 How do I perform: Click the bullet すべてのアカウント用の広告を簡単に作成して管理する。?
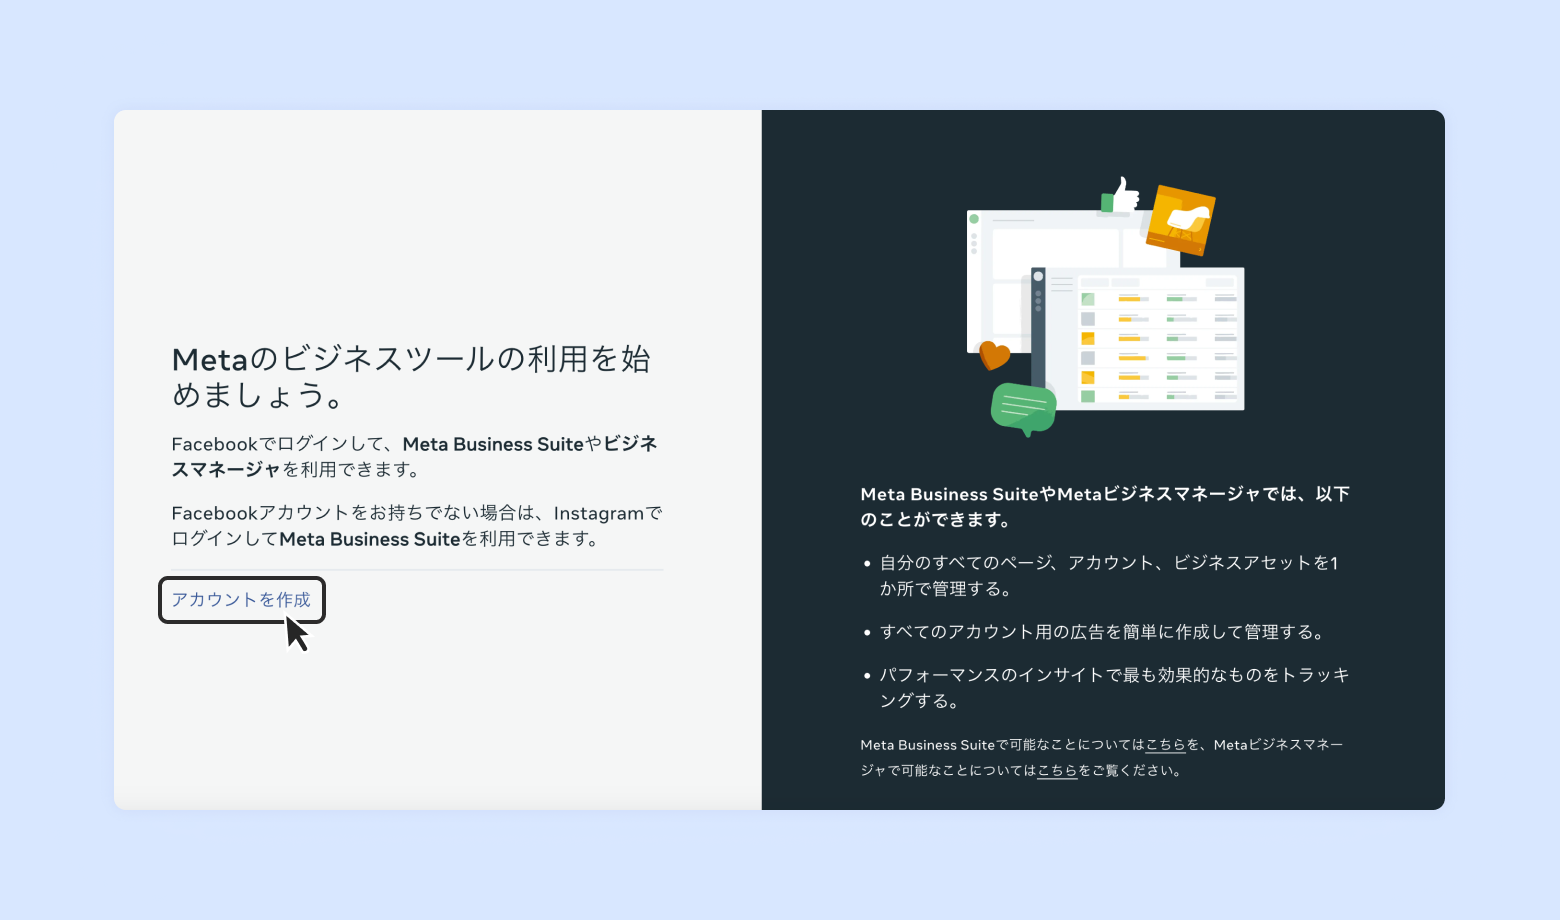[1104, 632]
